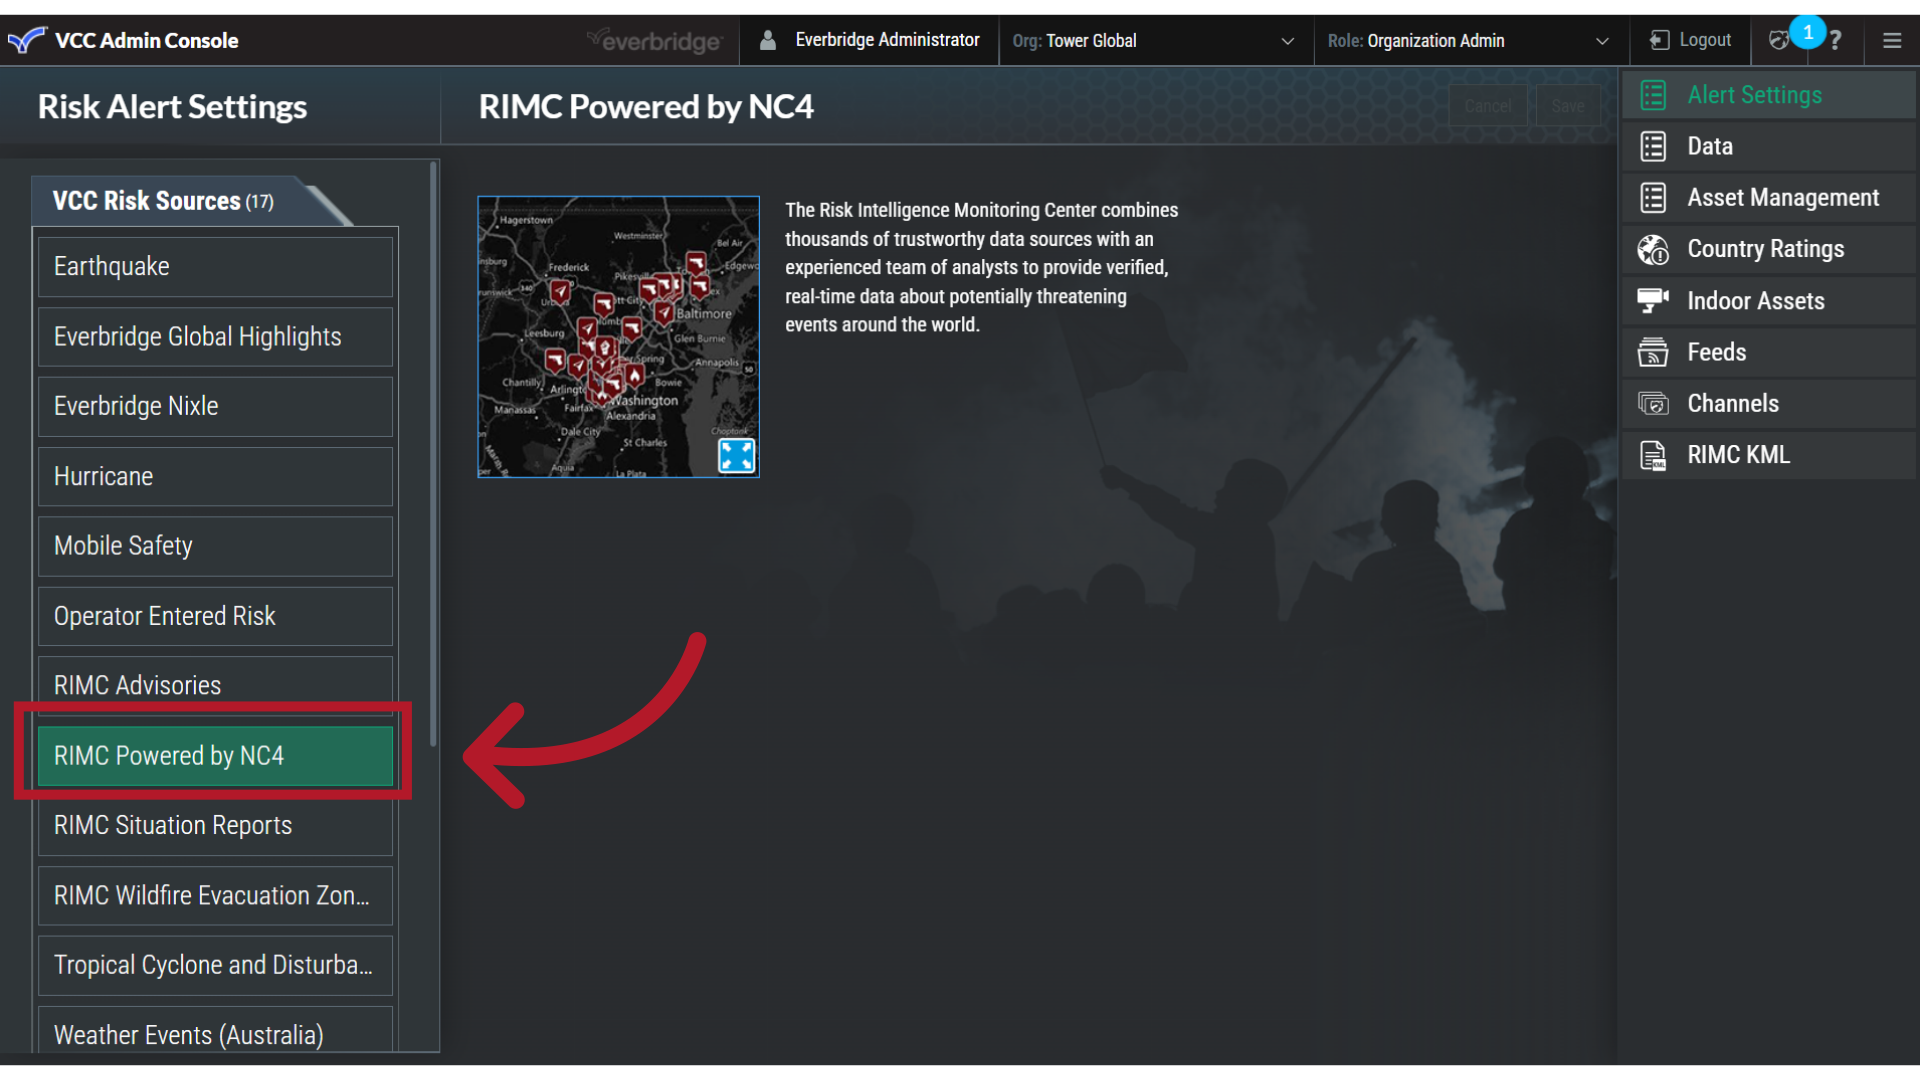Viewport: 1920px width, 1080px height.
Task: Navigate to Channels settings
Action: click(x=1731, y=404)
